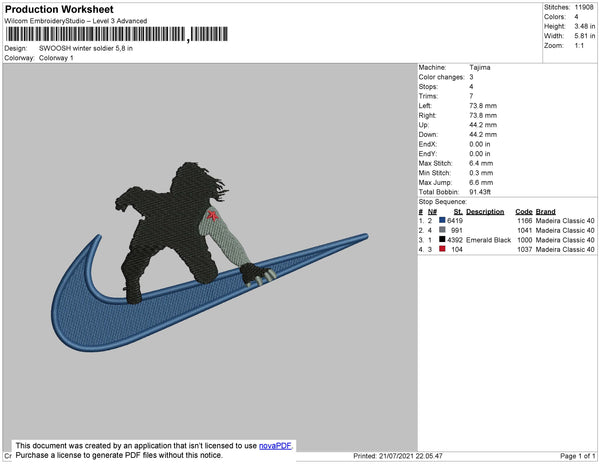The height and width of the screenshot is (464, 600).
Task: Click the 'Production Worksheet' title
Action: [x=59, y=9]
